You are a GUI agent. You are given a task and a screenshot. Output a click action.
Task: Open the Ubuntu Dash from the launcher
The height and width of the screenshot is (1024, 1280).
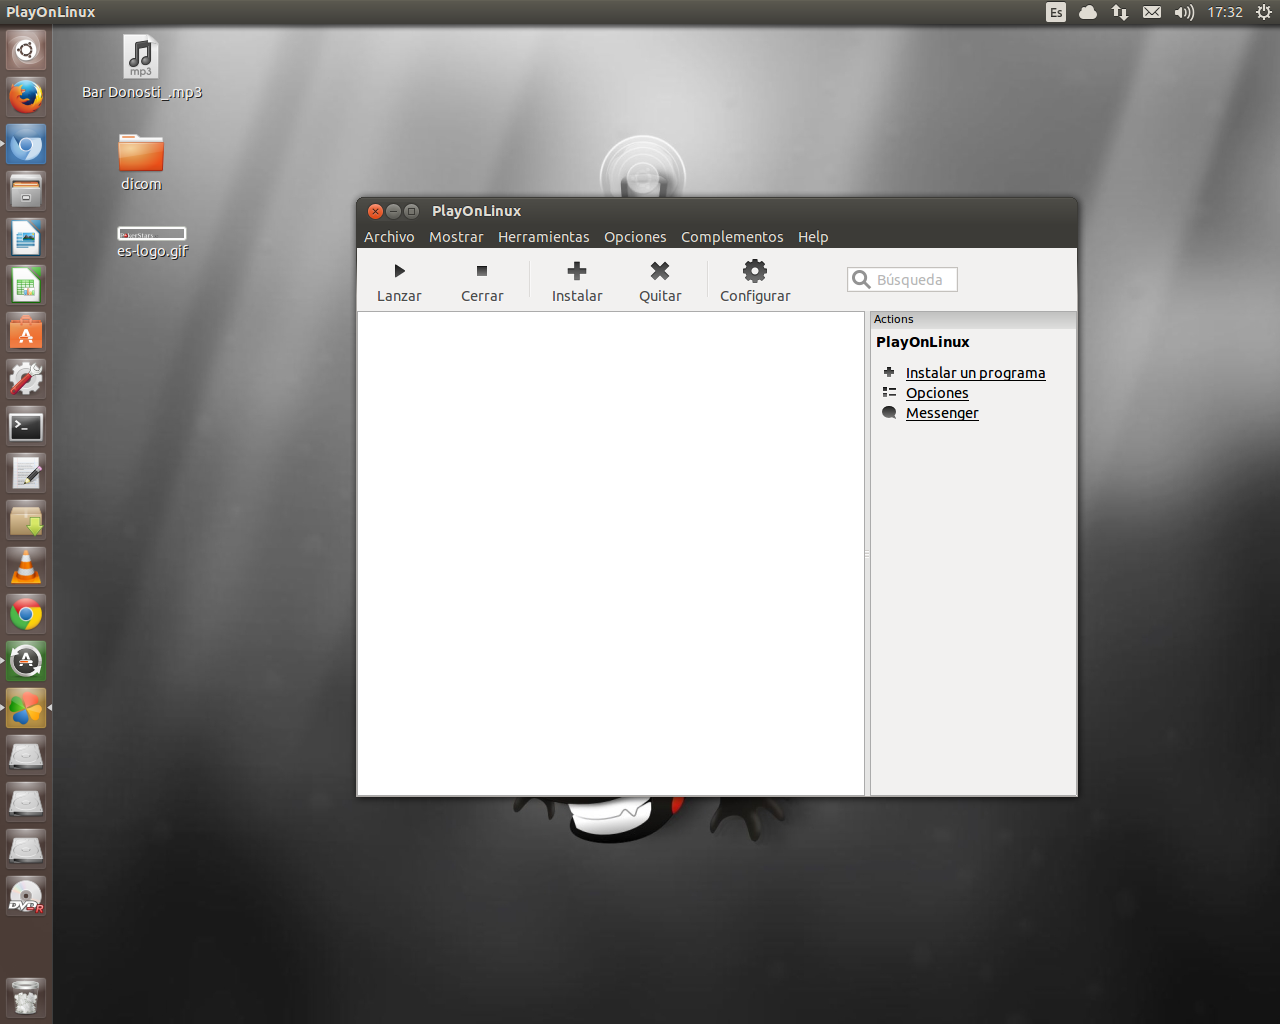pos(26,50)
